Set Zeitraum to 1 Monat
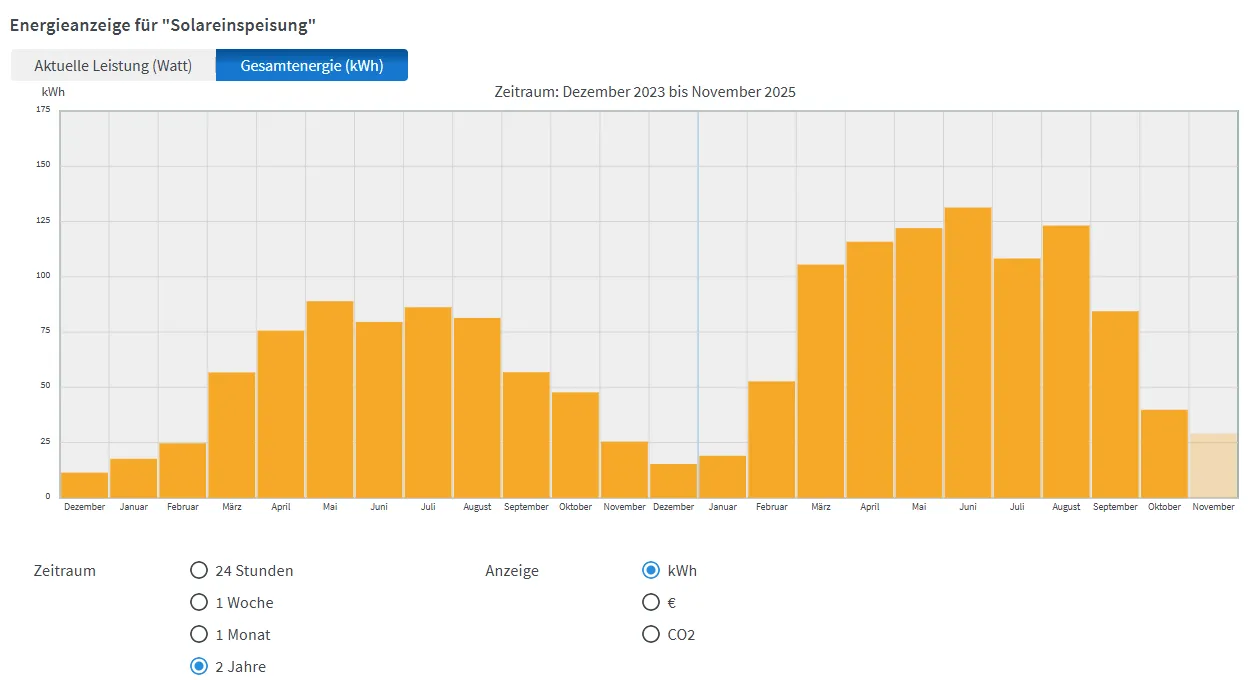The height and width of the screenshot is (680, 1258). 199,635
